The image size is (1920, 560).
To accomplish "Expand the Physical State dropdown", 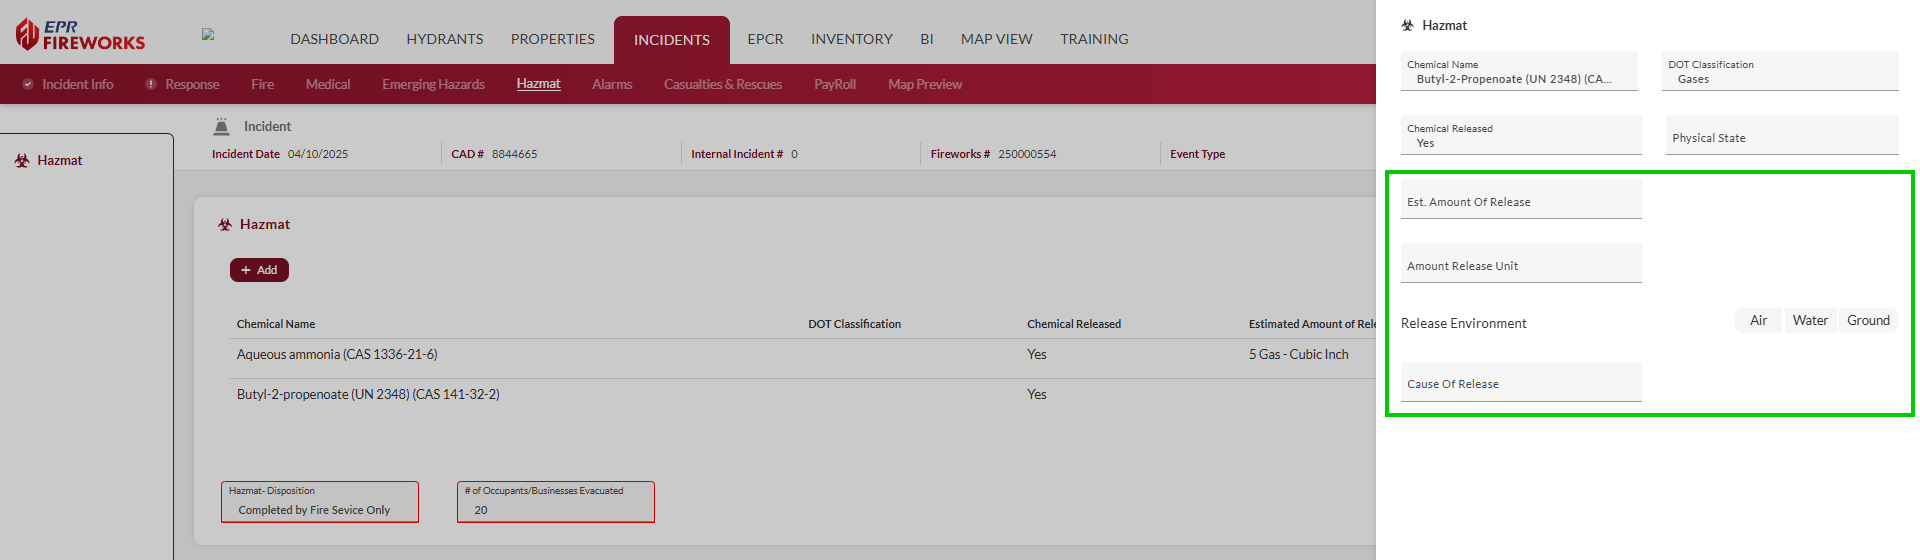I will pos(1779,137).
